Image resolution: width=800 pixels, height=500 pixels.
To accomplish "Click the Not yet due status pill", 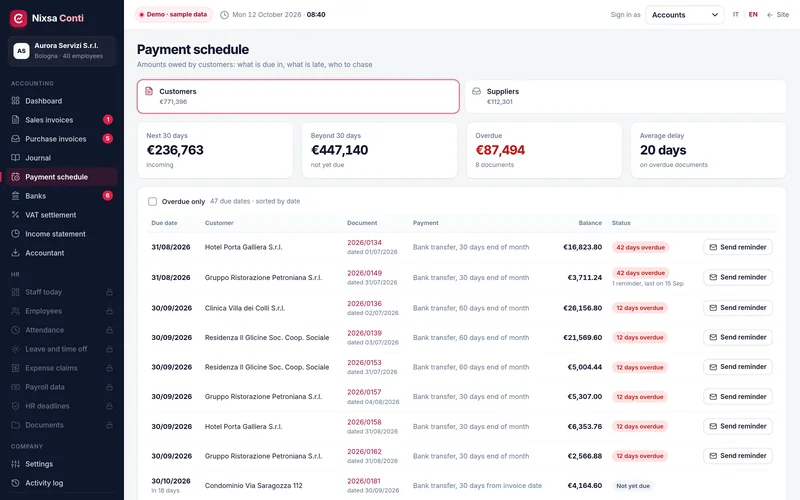I will (633, 486).
